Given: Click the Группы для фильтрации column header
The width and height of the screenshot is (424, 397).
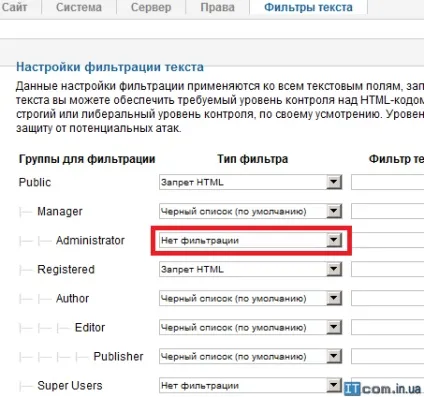Looking at the screenshot, I should [87, 159].
